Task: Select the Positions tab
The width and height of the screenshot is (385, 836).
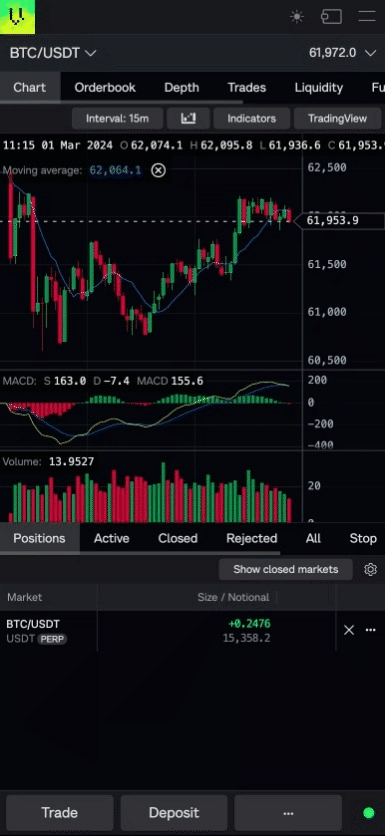Action: pyautogui.click(x=39, y=538)
